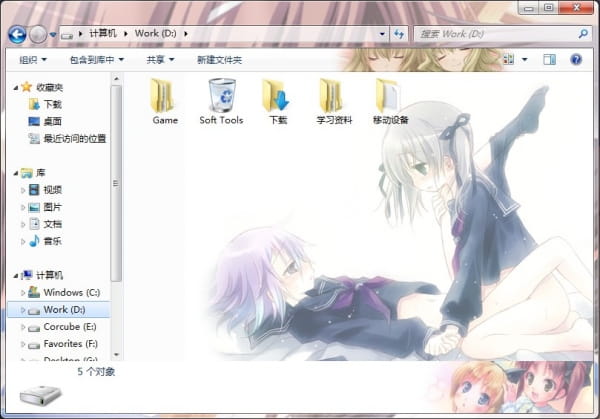Click the 5 个对象 status text
The image size is (600, 419).
click(96, 372)
